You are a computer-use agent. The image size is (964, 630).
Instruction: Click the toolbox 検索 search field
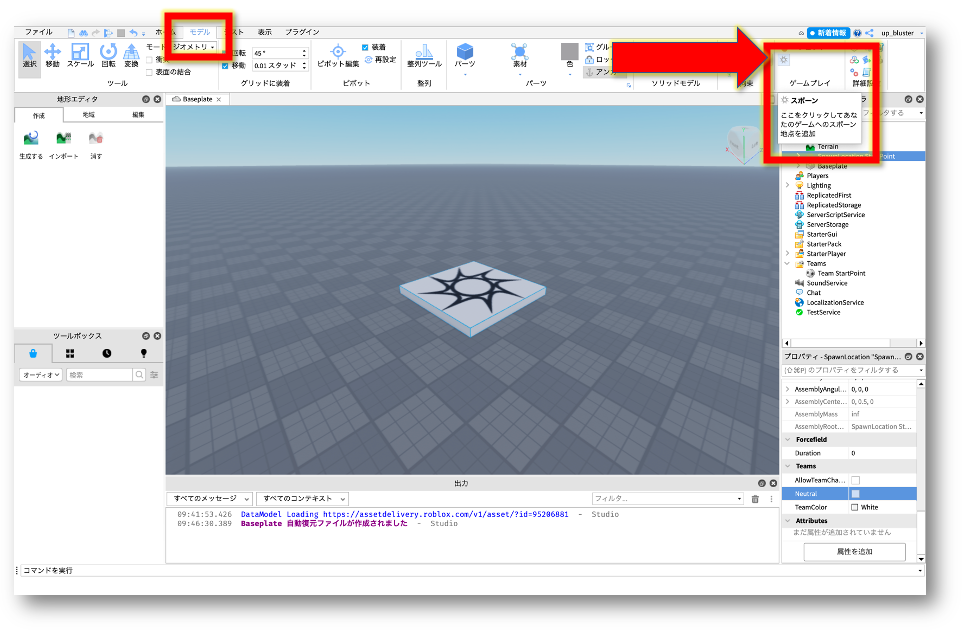[100, 374]
